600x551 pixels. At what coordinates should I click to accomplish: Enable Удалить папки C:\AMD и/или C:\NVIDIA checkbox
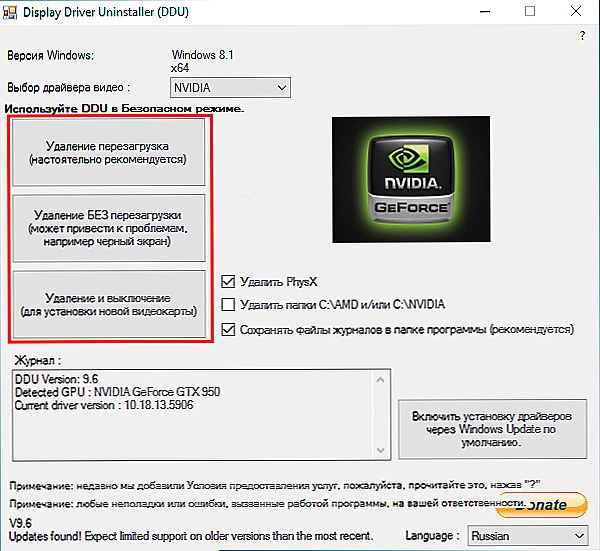[x=228, y=305]
